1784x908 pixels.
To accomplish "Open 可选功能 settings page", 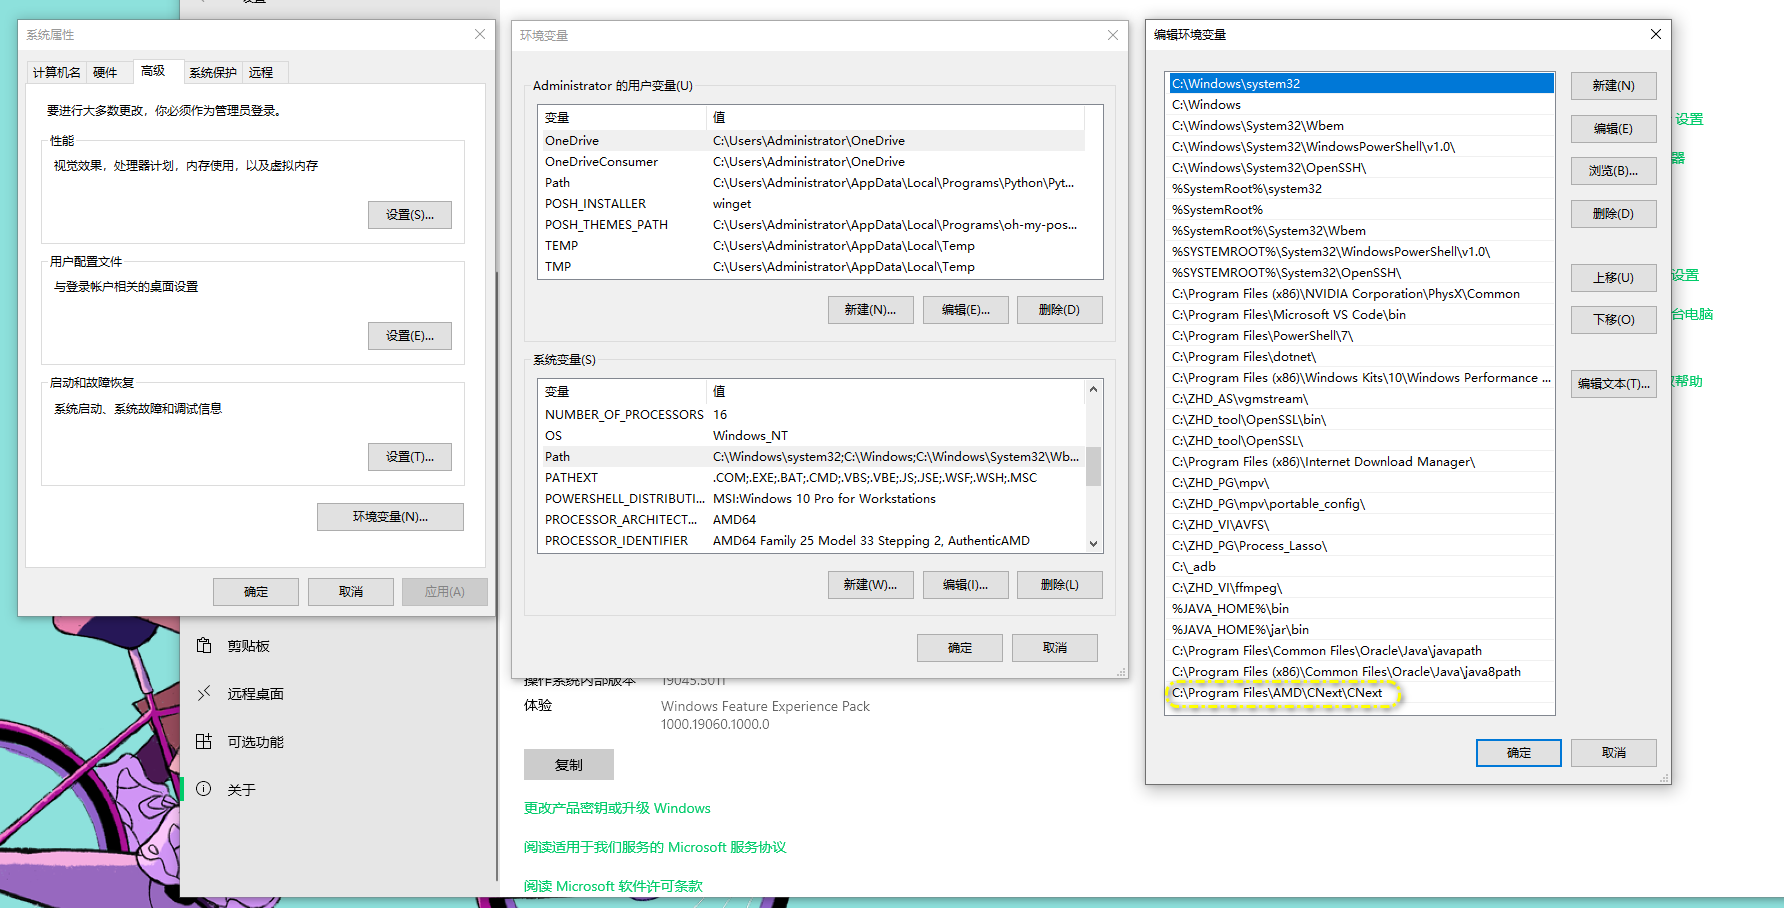I will [x=338, y=741].
